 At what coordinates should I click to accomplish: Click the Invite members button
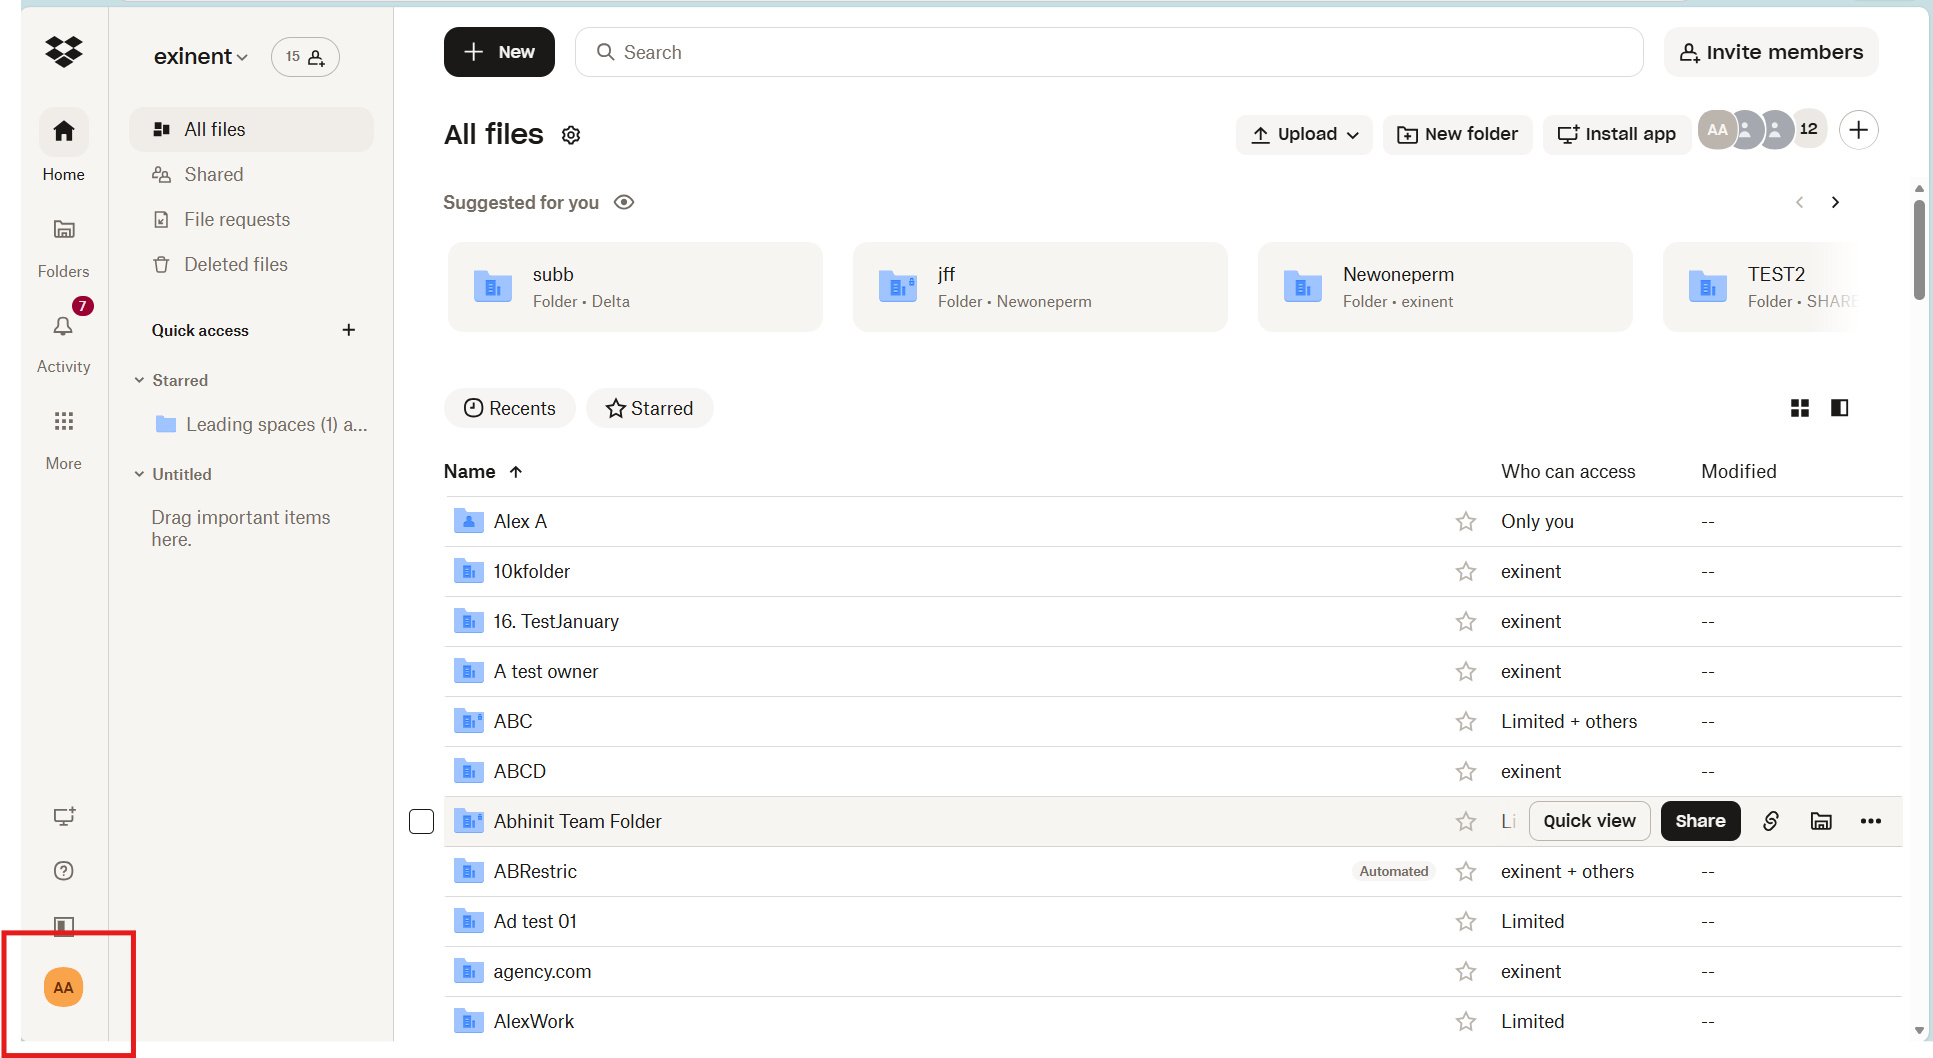(x=1770, y=52)
